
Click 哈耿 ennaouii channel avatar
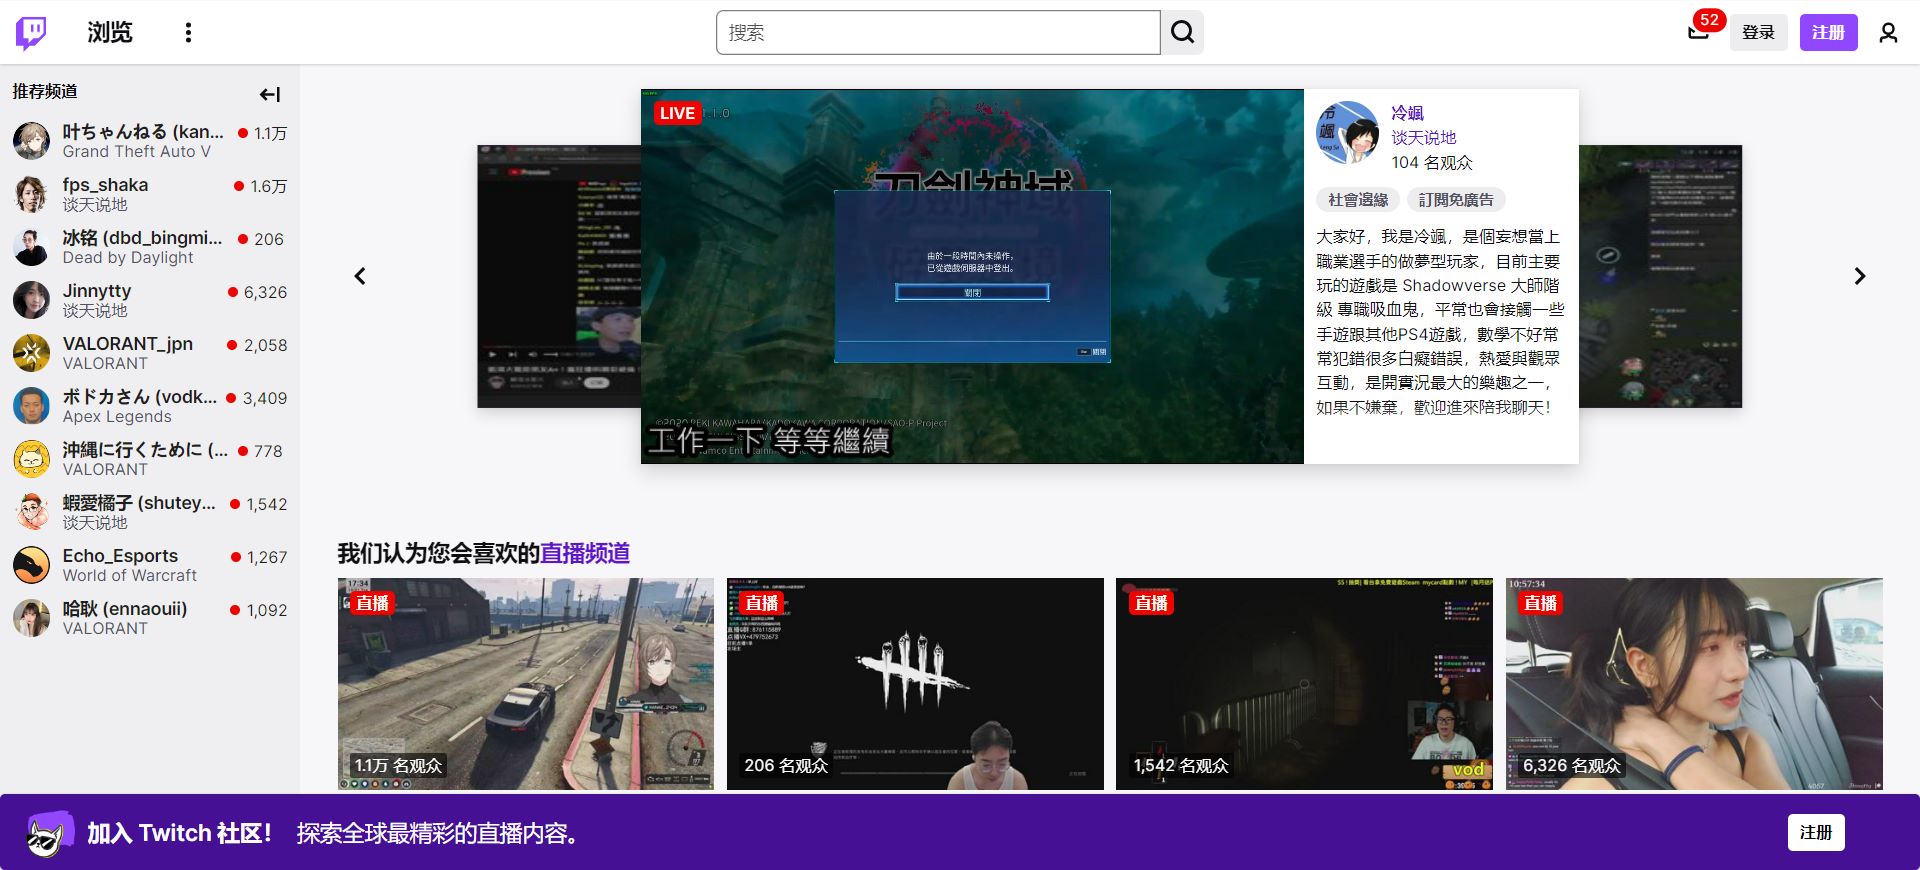[31, 618]
